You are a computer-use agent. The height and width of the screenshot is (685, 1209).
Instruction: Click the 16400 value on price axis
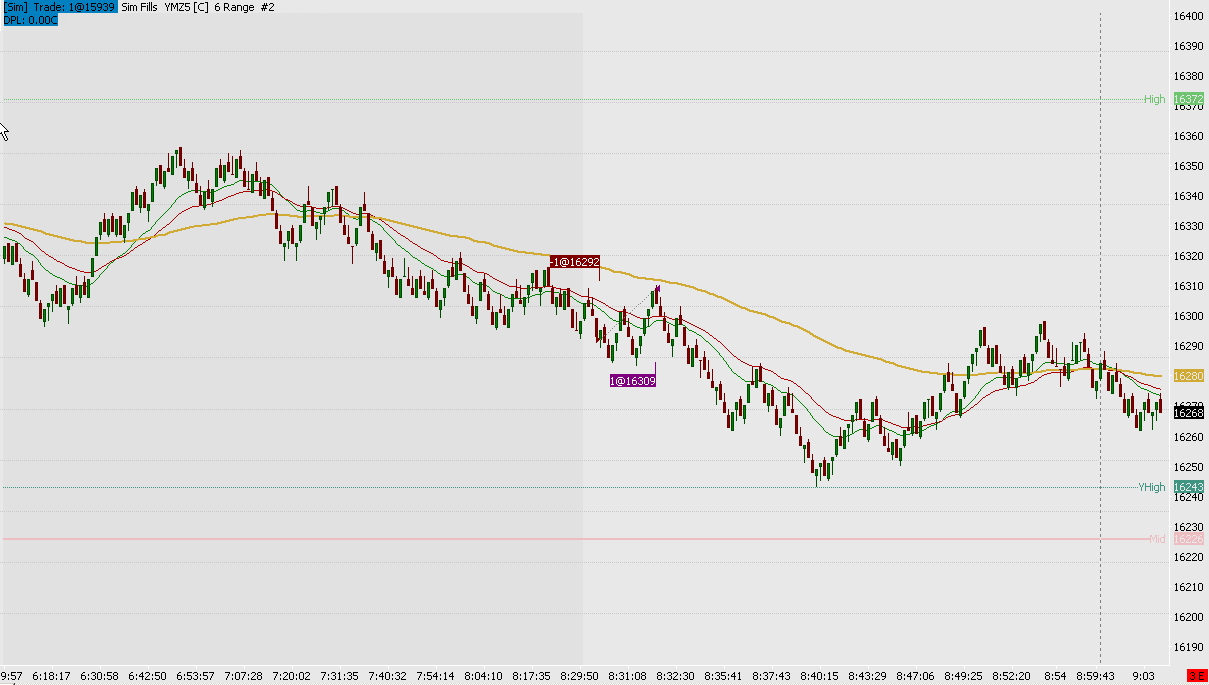[x=1188, y=16]
